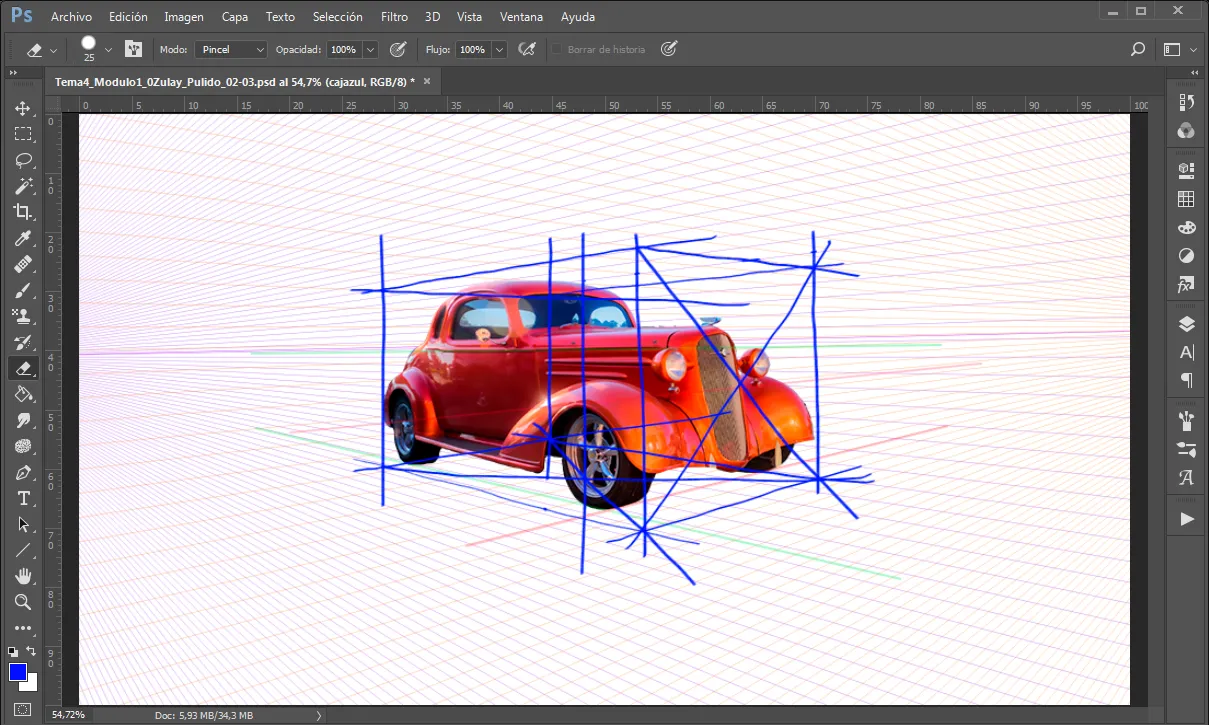Screen dimensions: 1209x725
Task: Open the Glyphs panel icon
Action: point(1187,477)
